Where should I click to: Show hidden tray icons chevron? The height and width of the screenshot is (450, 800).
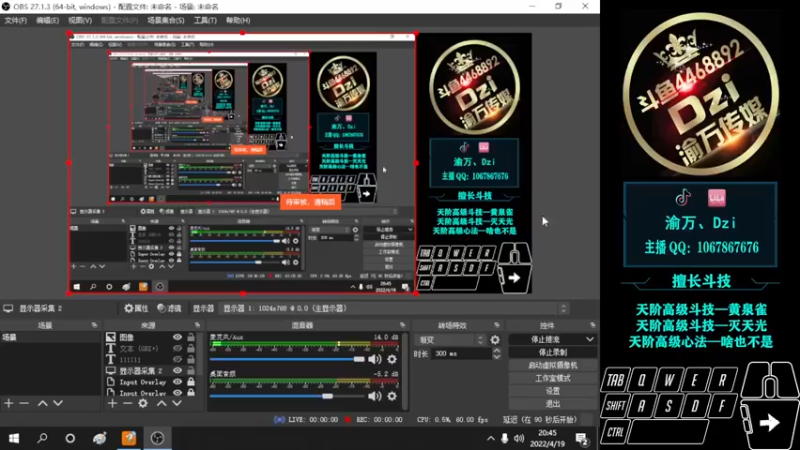tap(490, 438)
